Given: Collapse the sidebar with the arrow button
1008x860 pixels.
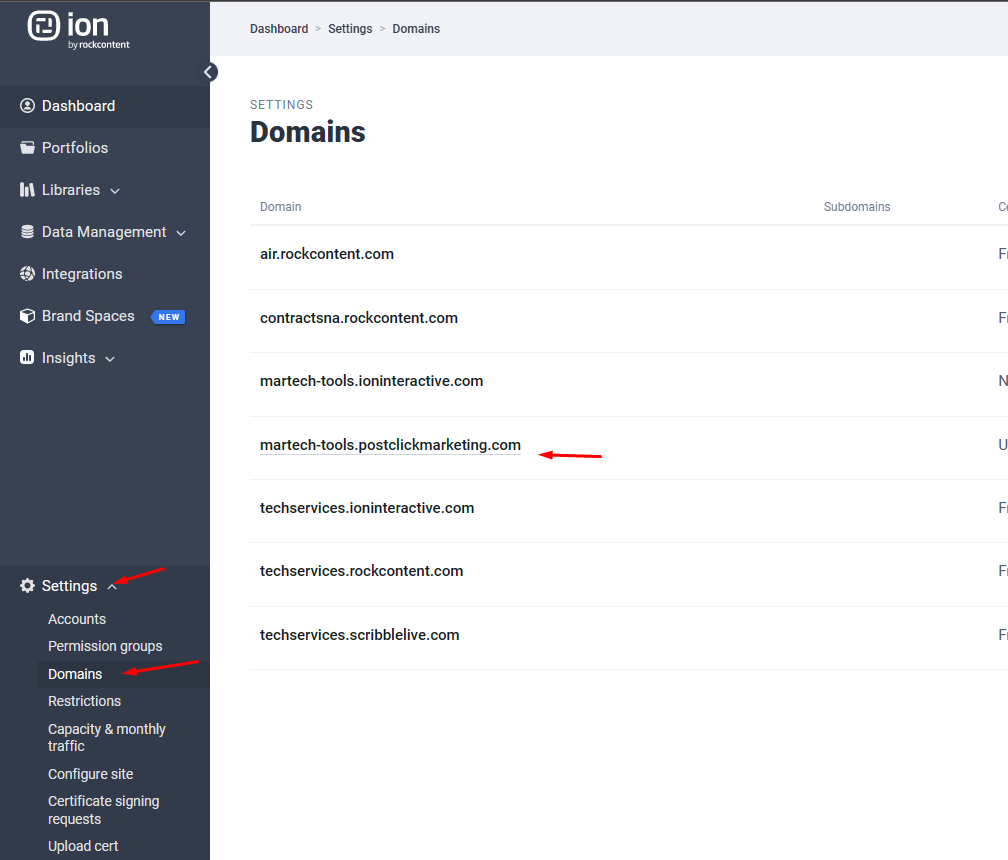Looking at the screenshot, I should tap(209, 72).
